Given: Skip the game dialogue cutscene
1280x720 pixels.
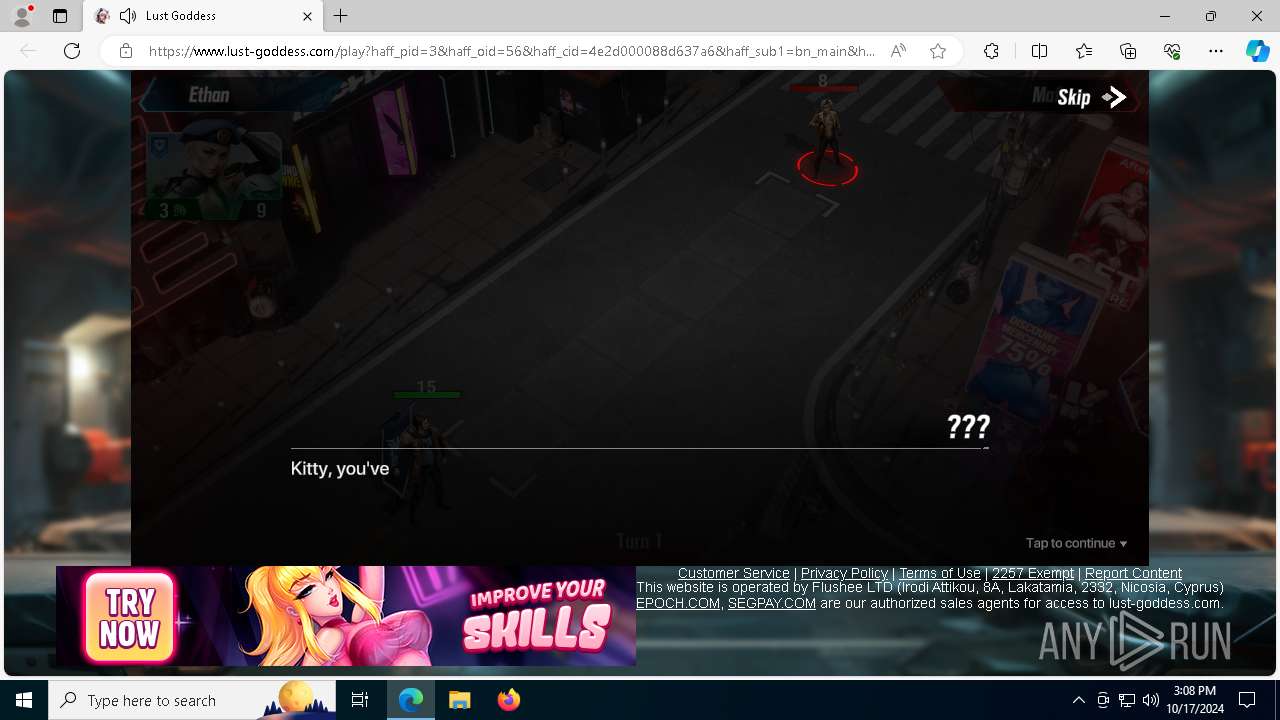Looking at the screenshot, I should tap(1091, 97).
